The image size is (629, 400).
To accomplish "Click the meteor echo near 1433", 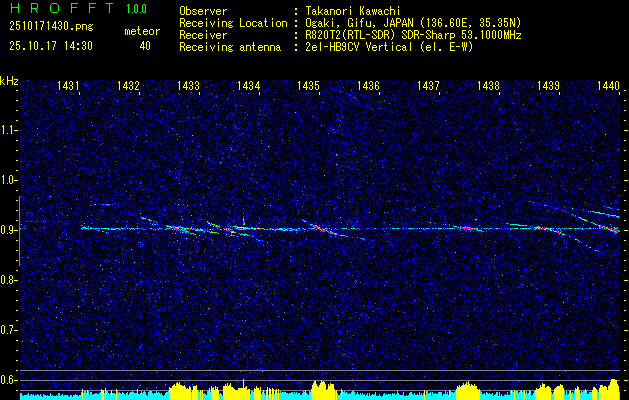I will 181,229.
